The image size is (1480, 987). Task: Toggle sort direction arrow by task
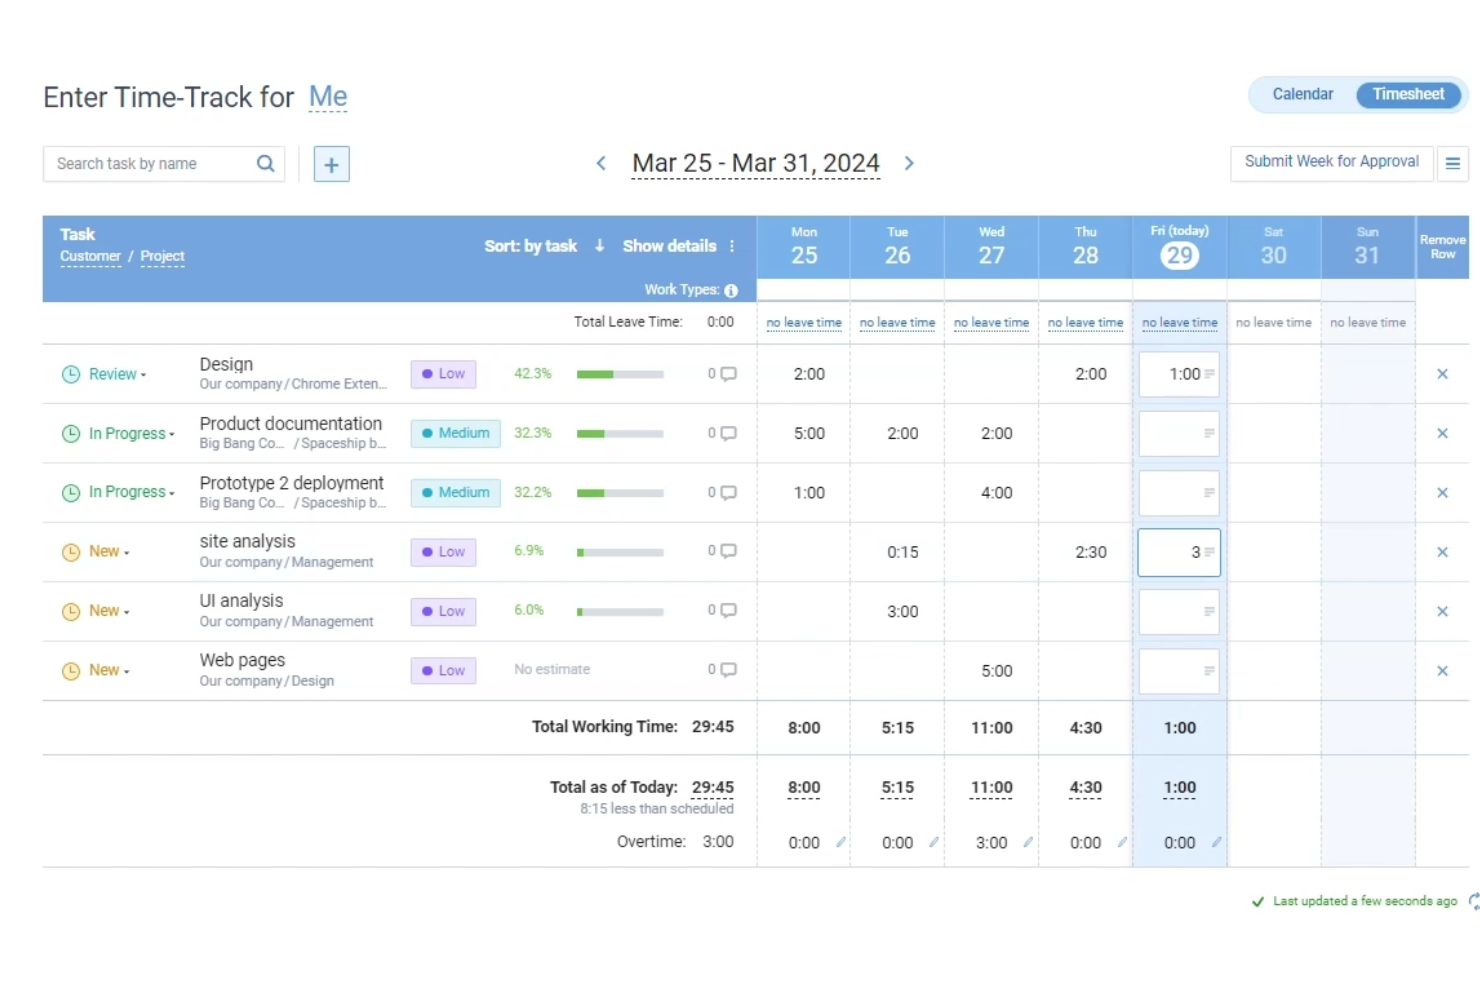[x=599, y=246]
